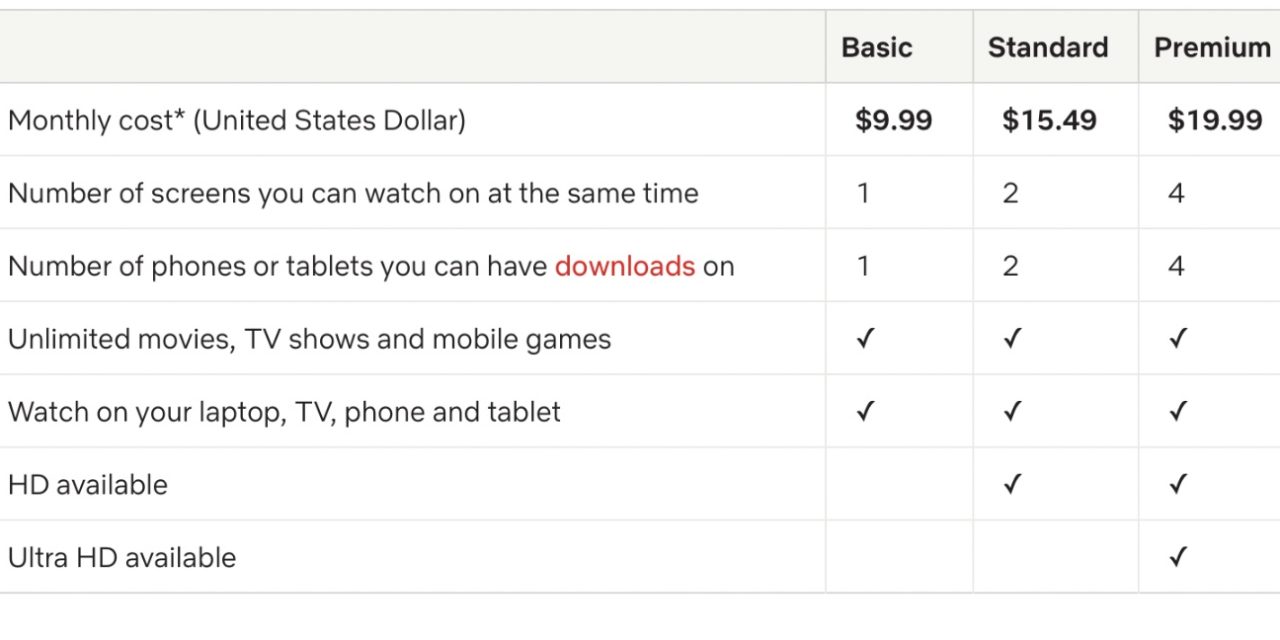Click Basic checkmark in laptop/TV row
The height and width of the screenshot is (640, 1280).
(866, 411)
